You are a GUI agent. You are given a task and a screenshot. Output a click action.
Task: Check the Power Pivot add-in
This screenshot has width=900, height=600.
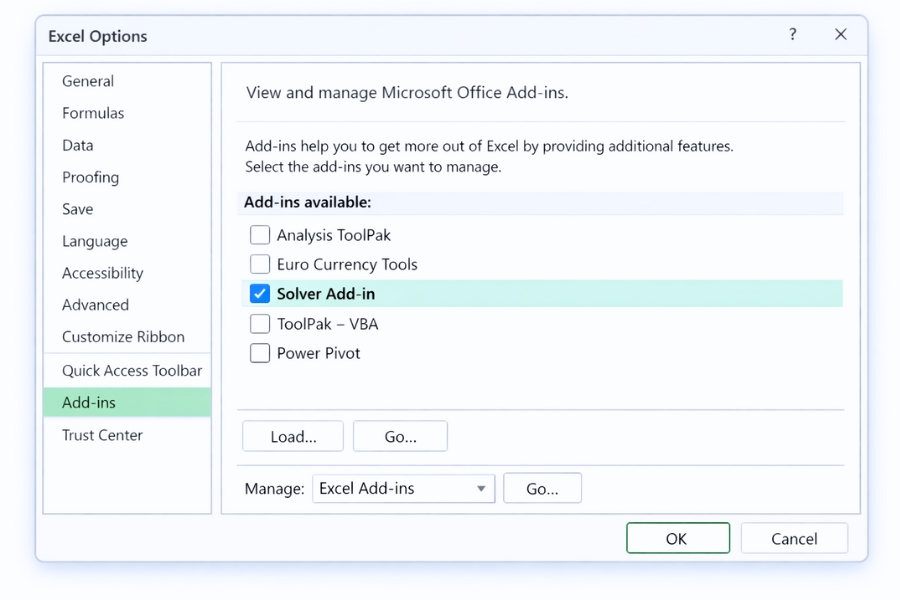(x=260, y=353)
